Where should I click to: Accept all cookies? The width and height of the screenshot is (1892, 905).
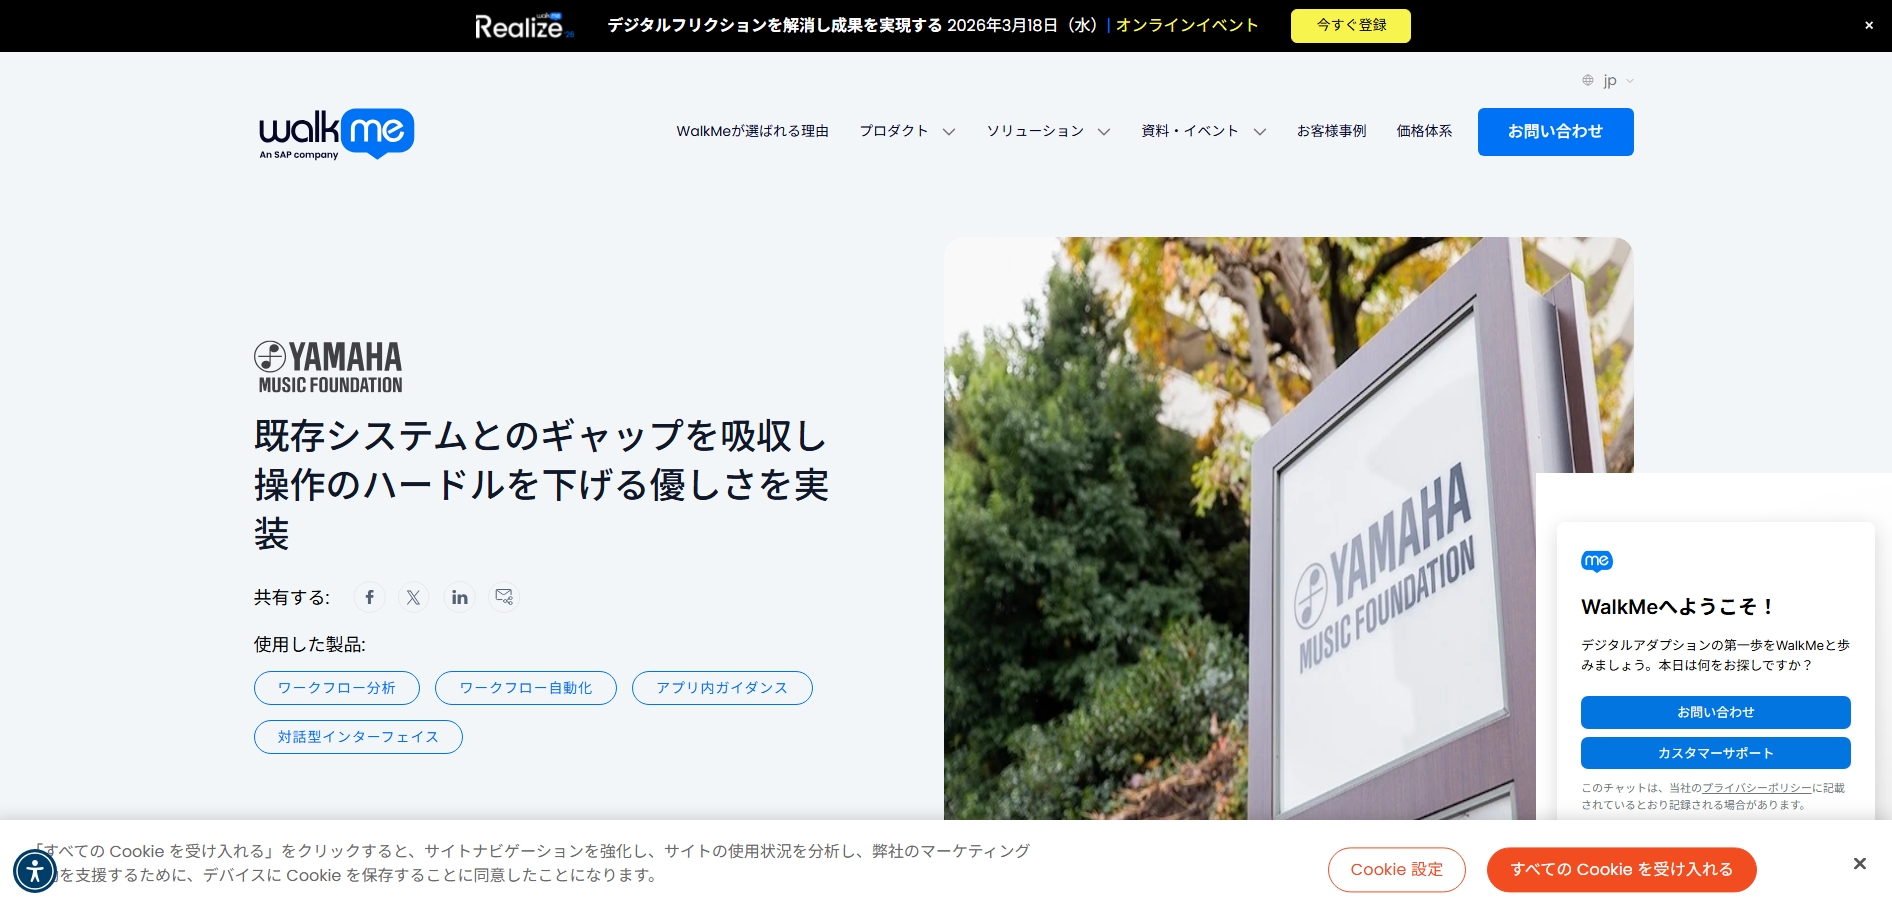click(1621, 869)
